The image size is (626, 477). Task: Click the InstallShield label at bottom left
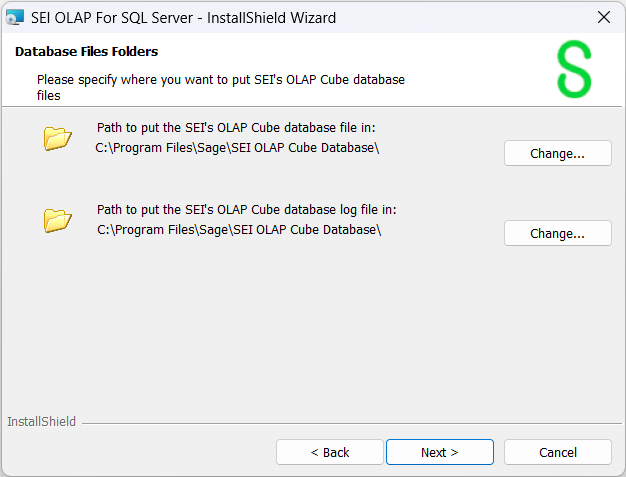[41, 422]
